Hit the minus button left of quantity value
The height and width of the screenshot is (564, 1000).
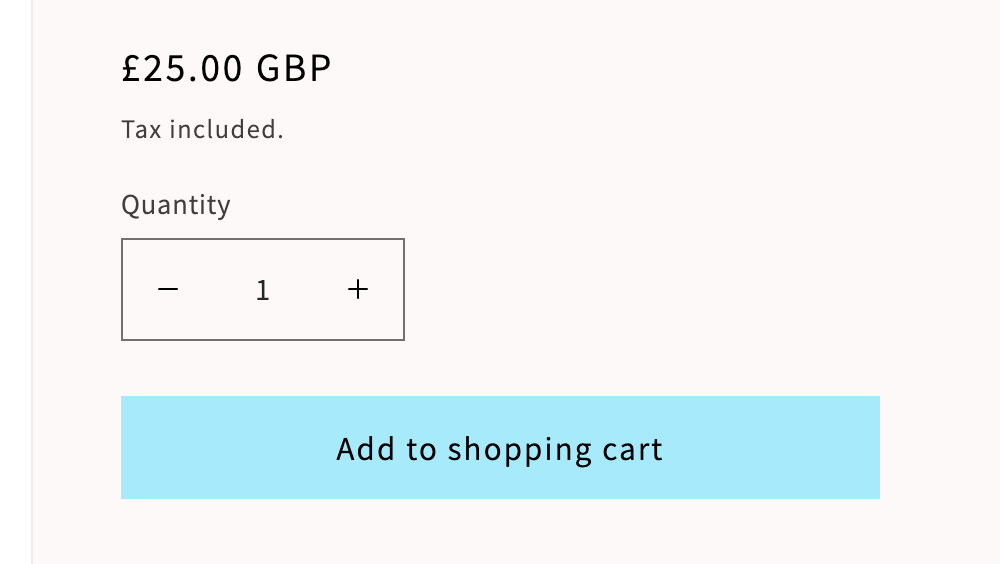pyautogui.click(x=168, y=290)
